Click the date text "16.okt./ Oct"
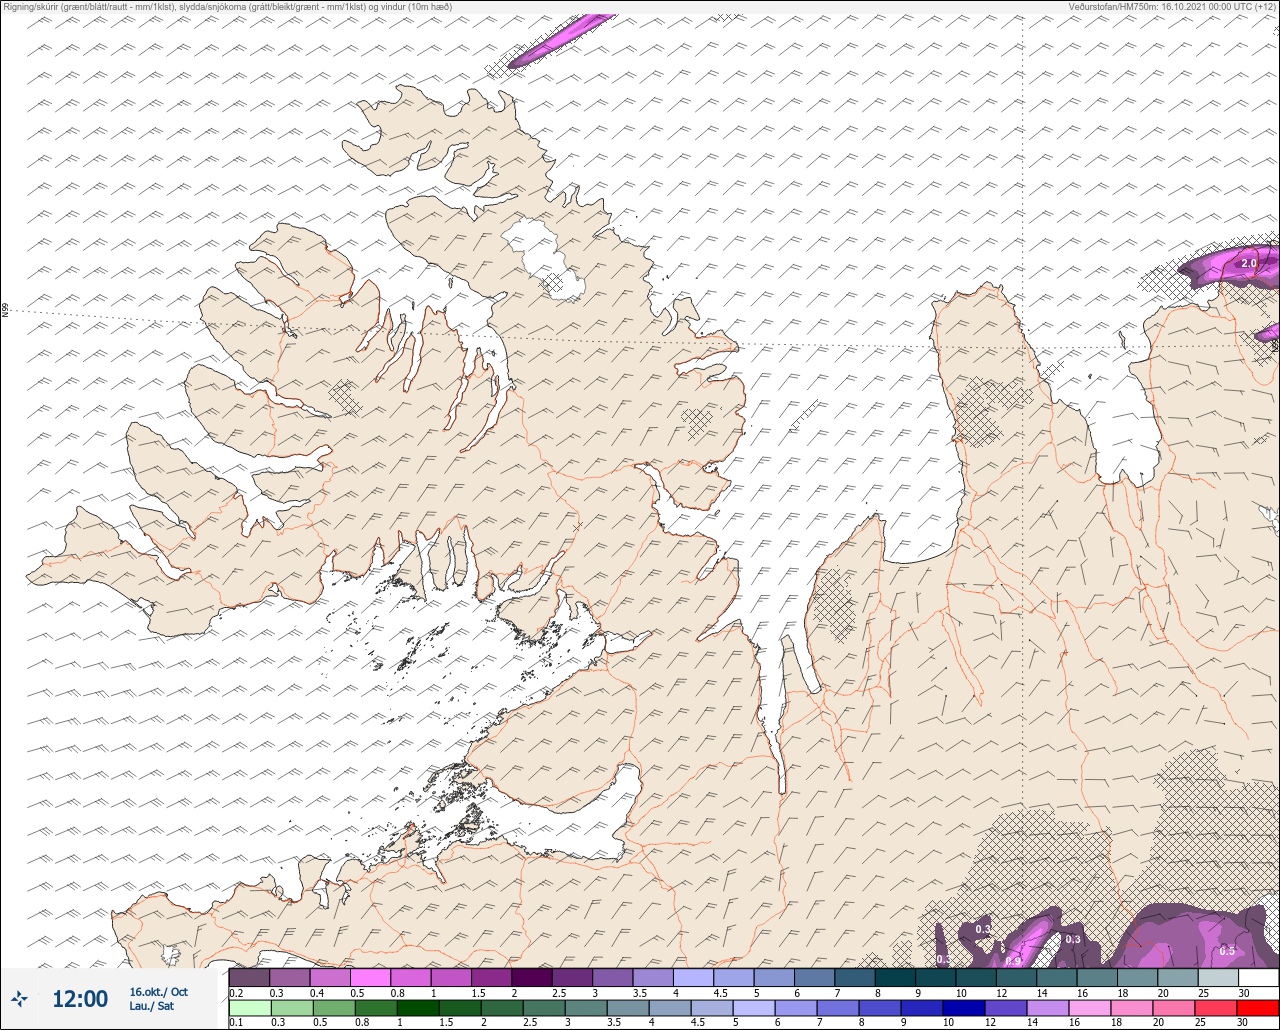 (x=158, y=992)
